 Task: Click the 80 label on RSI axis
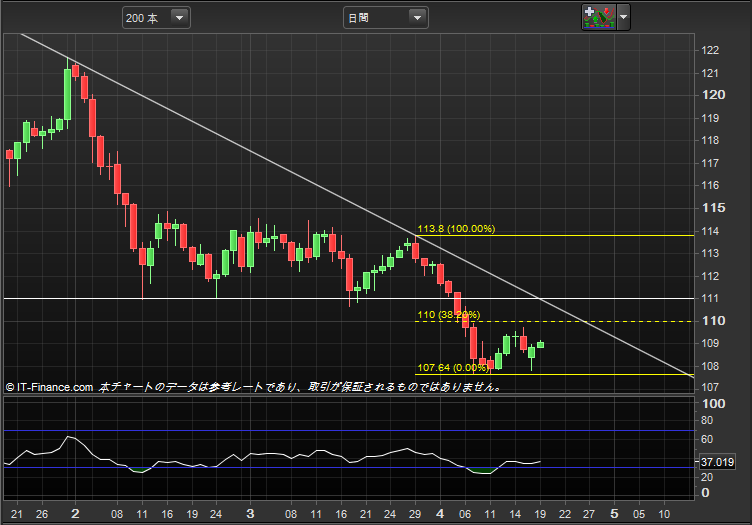click(707, 420)
